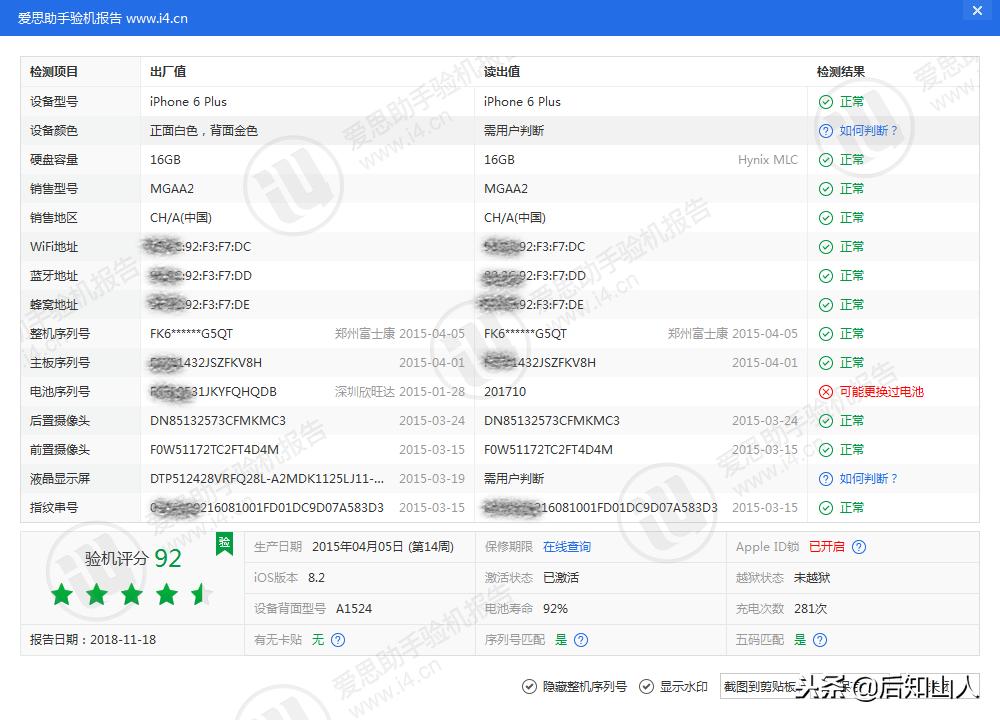Click the green check icon on WiFi地址 row
This screenshot has height=720, width=1000.
pos(823,246)
